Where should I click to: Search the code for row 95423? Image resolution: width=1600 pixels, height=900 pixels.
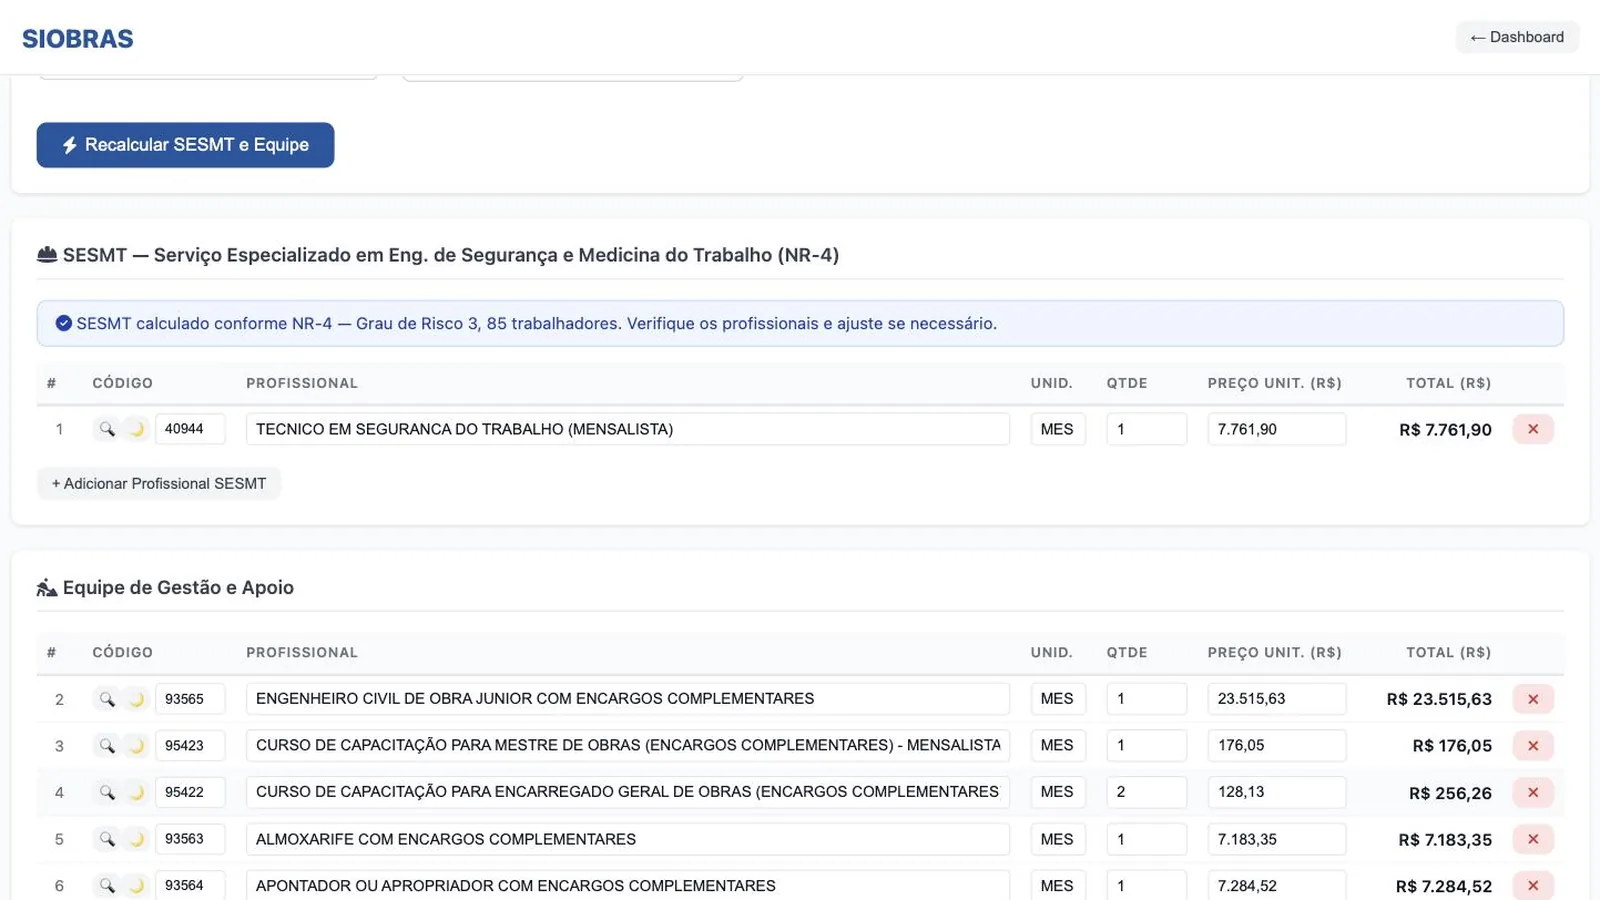click(x=106, y=745)
